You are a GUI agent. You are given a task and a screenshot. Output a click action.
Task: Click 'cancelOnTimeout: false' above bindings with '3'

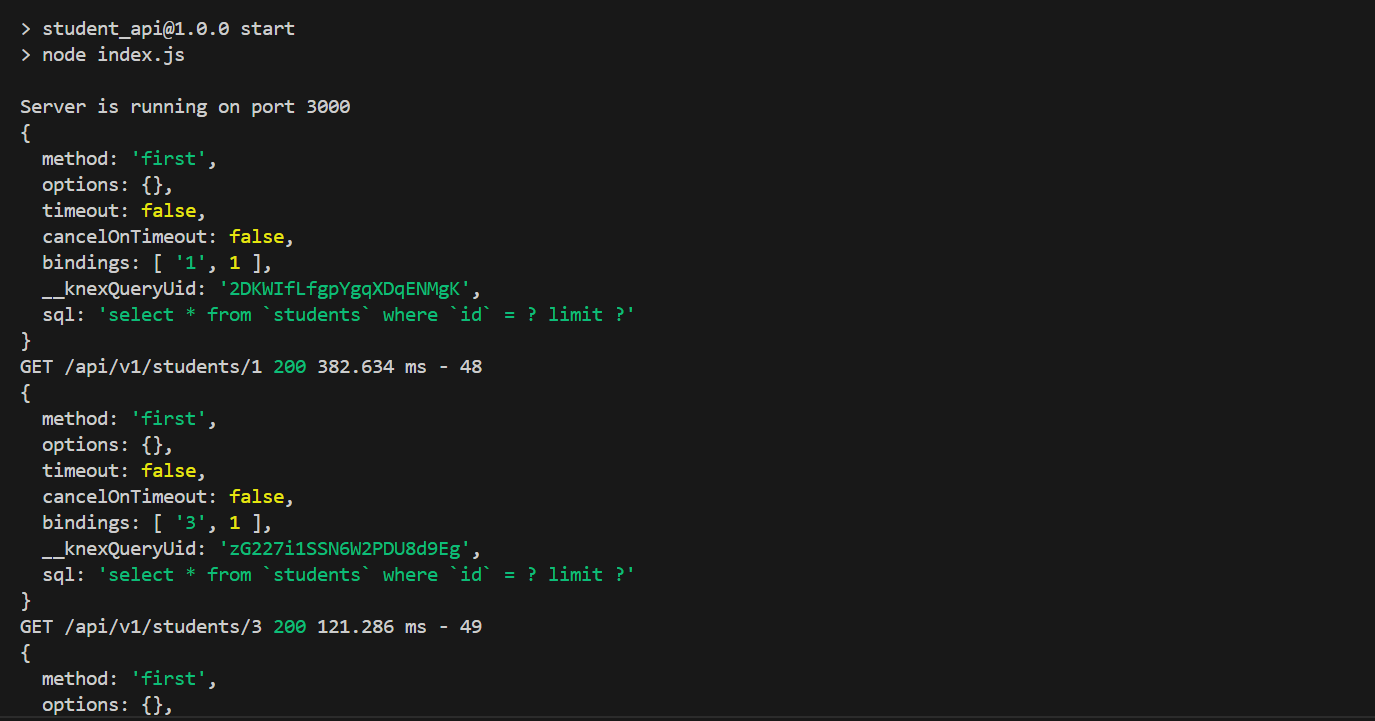(168, 497)
